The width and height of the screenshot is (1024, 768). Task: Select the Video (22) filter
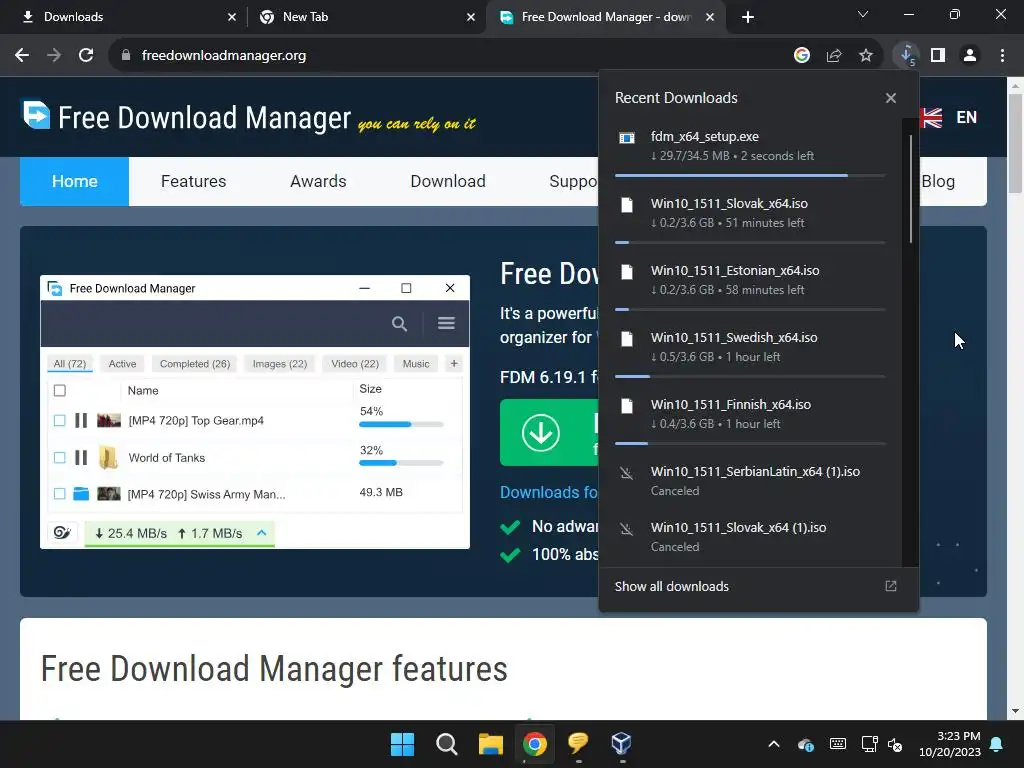tap(355, 364)
